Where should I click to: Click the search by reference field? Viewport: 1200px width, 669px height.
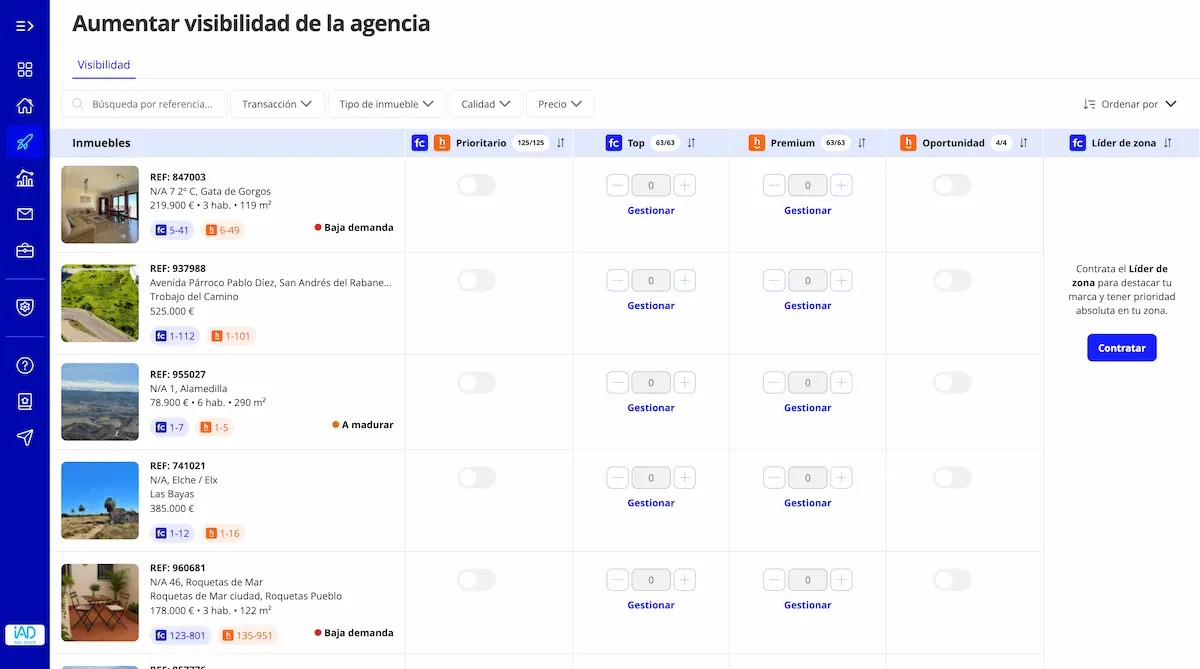pyautogui.click(x=144, y=104)
